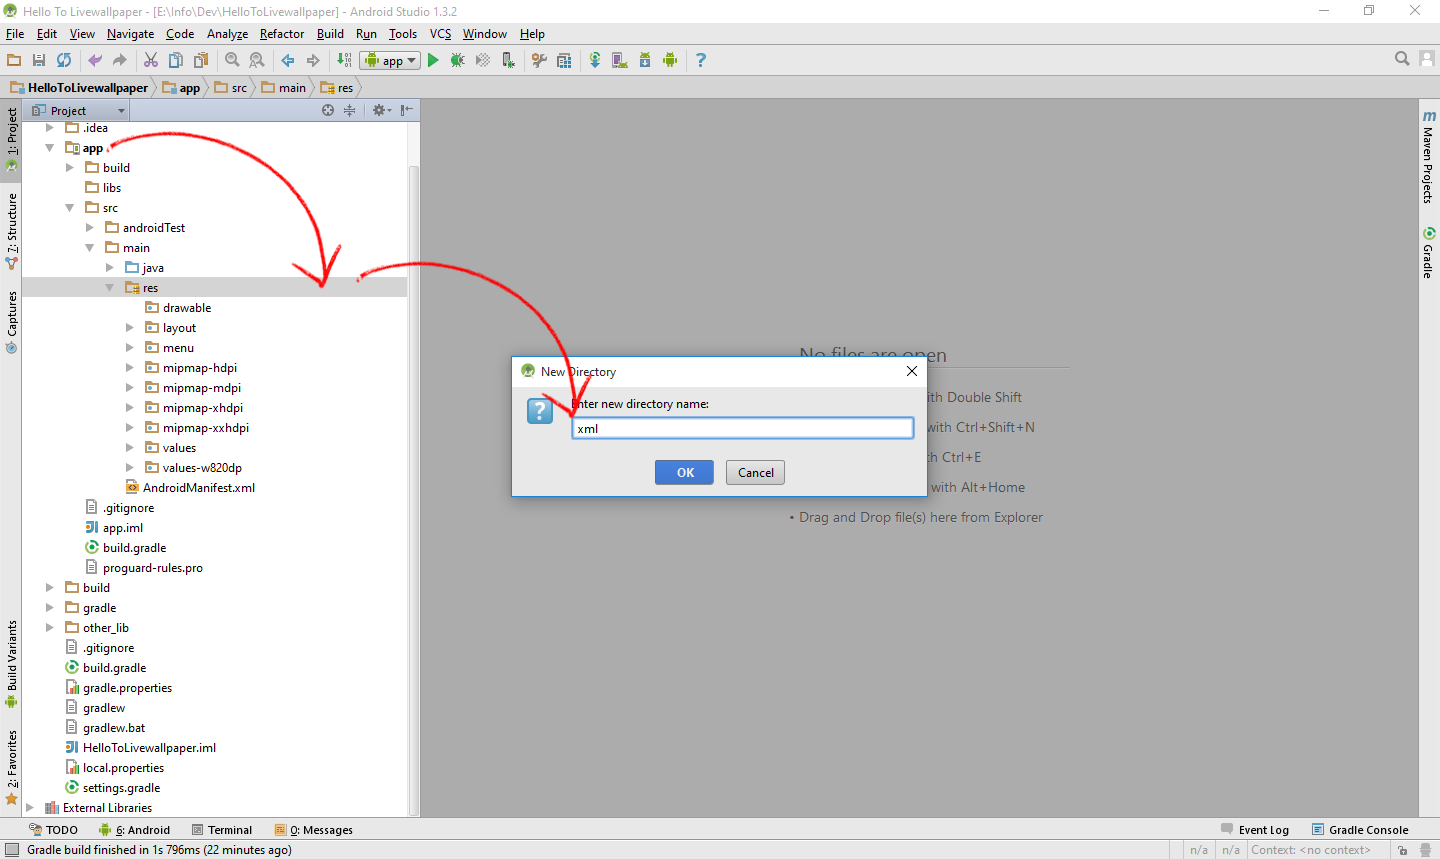Viewport: 1440px width, 859px height.
Task: Click the Make Project build icon
Action: pyautogui.click(x=344, y=60)
